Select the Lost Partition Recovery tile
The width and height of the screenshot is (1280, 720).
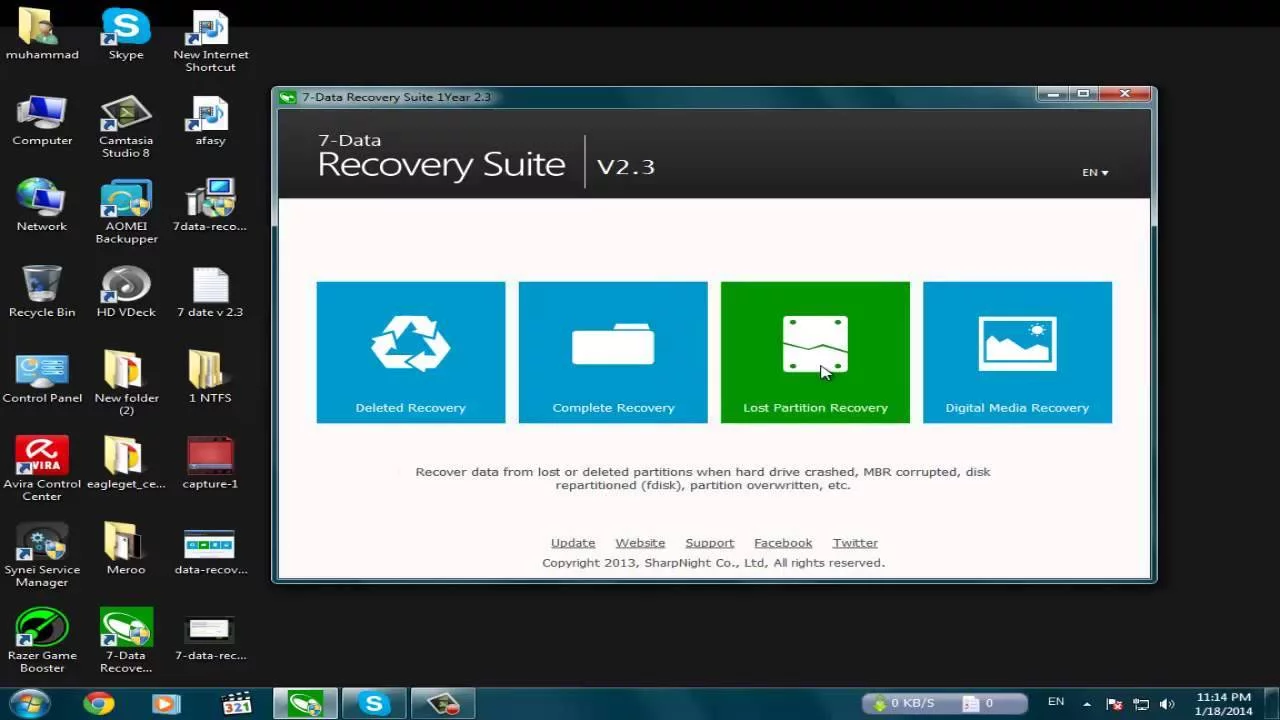(x=815, y=352)
